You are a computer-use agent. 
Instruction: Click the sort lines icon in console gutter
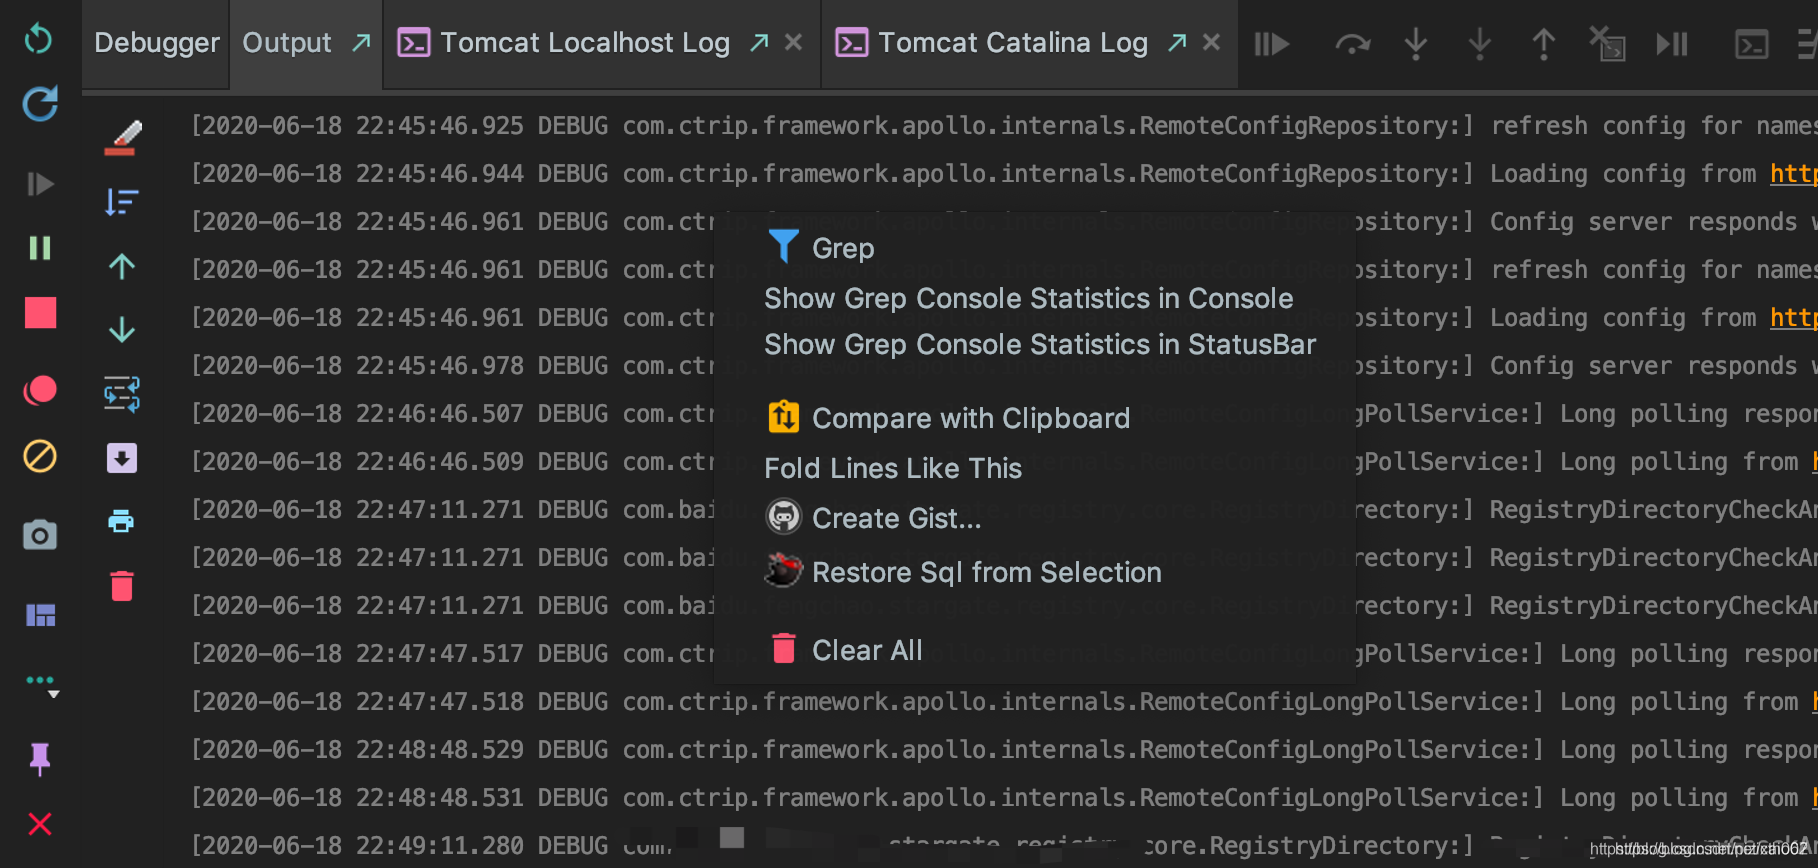pyautogui.click(x=122, y=202)
